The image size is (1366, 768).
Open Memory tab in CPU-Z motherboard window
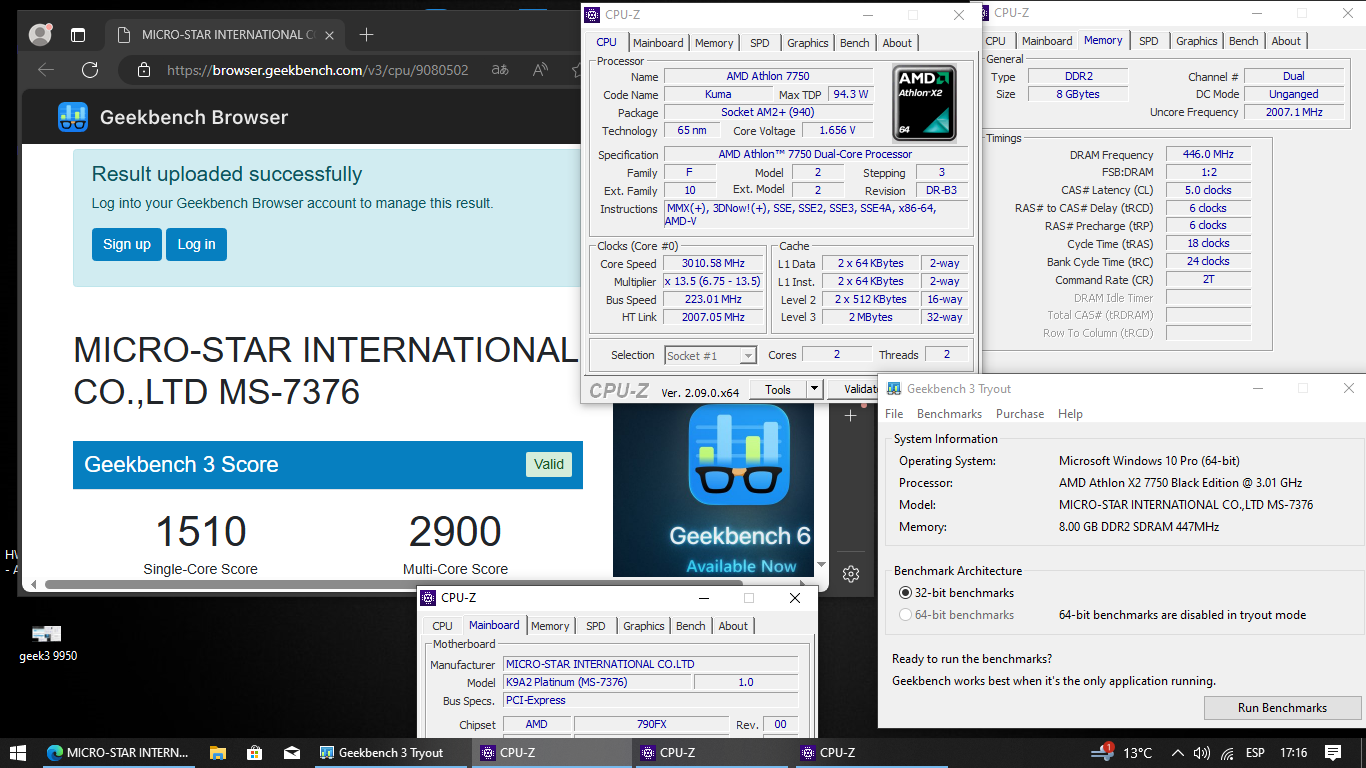(550, 626)
